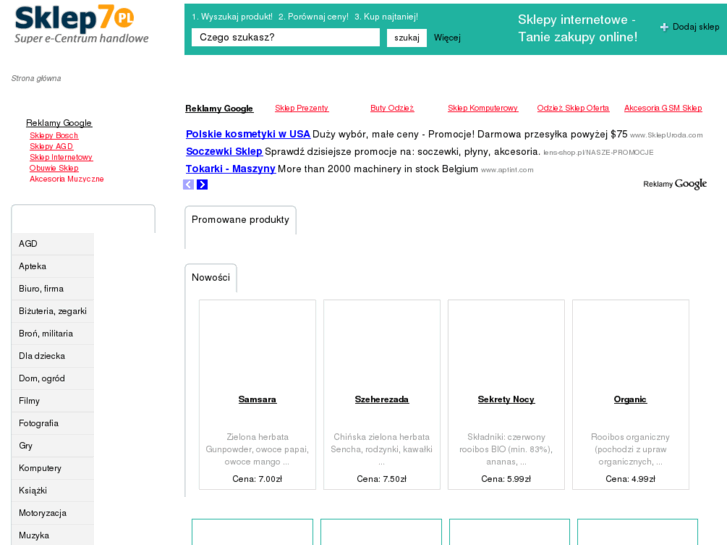This screenshot has width=727, height=545.
Task: Open Sklep Internetowy sidebar link
Action: click(x=61, y=157)
